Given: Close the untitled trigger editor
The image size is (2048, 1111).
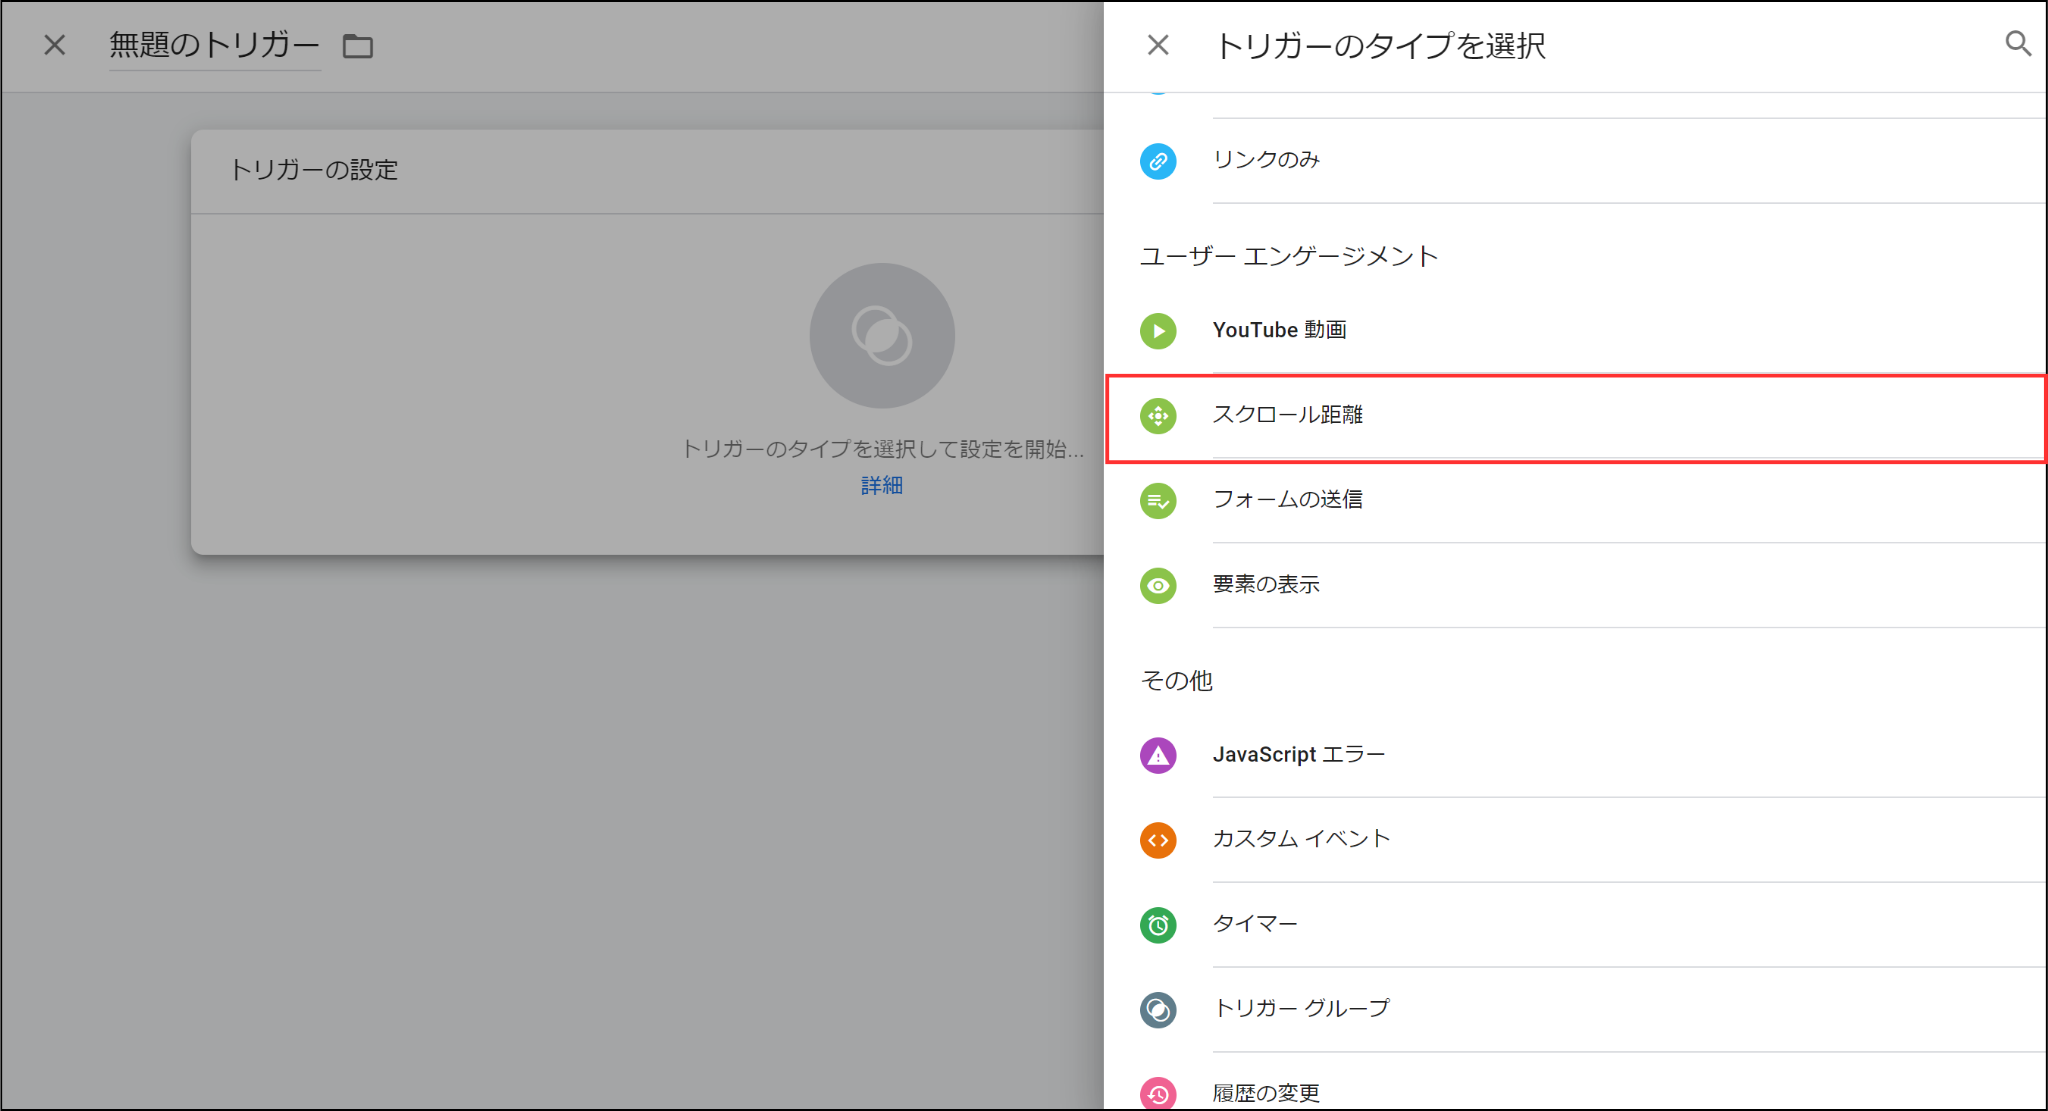Looking at the screenshot, I should pyautogui.click(x=55, y=45).
